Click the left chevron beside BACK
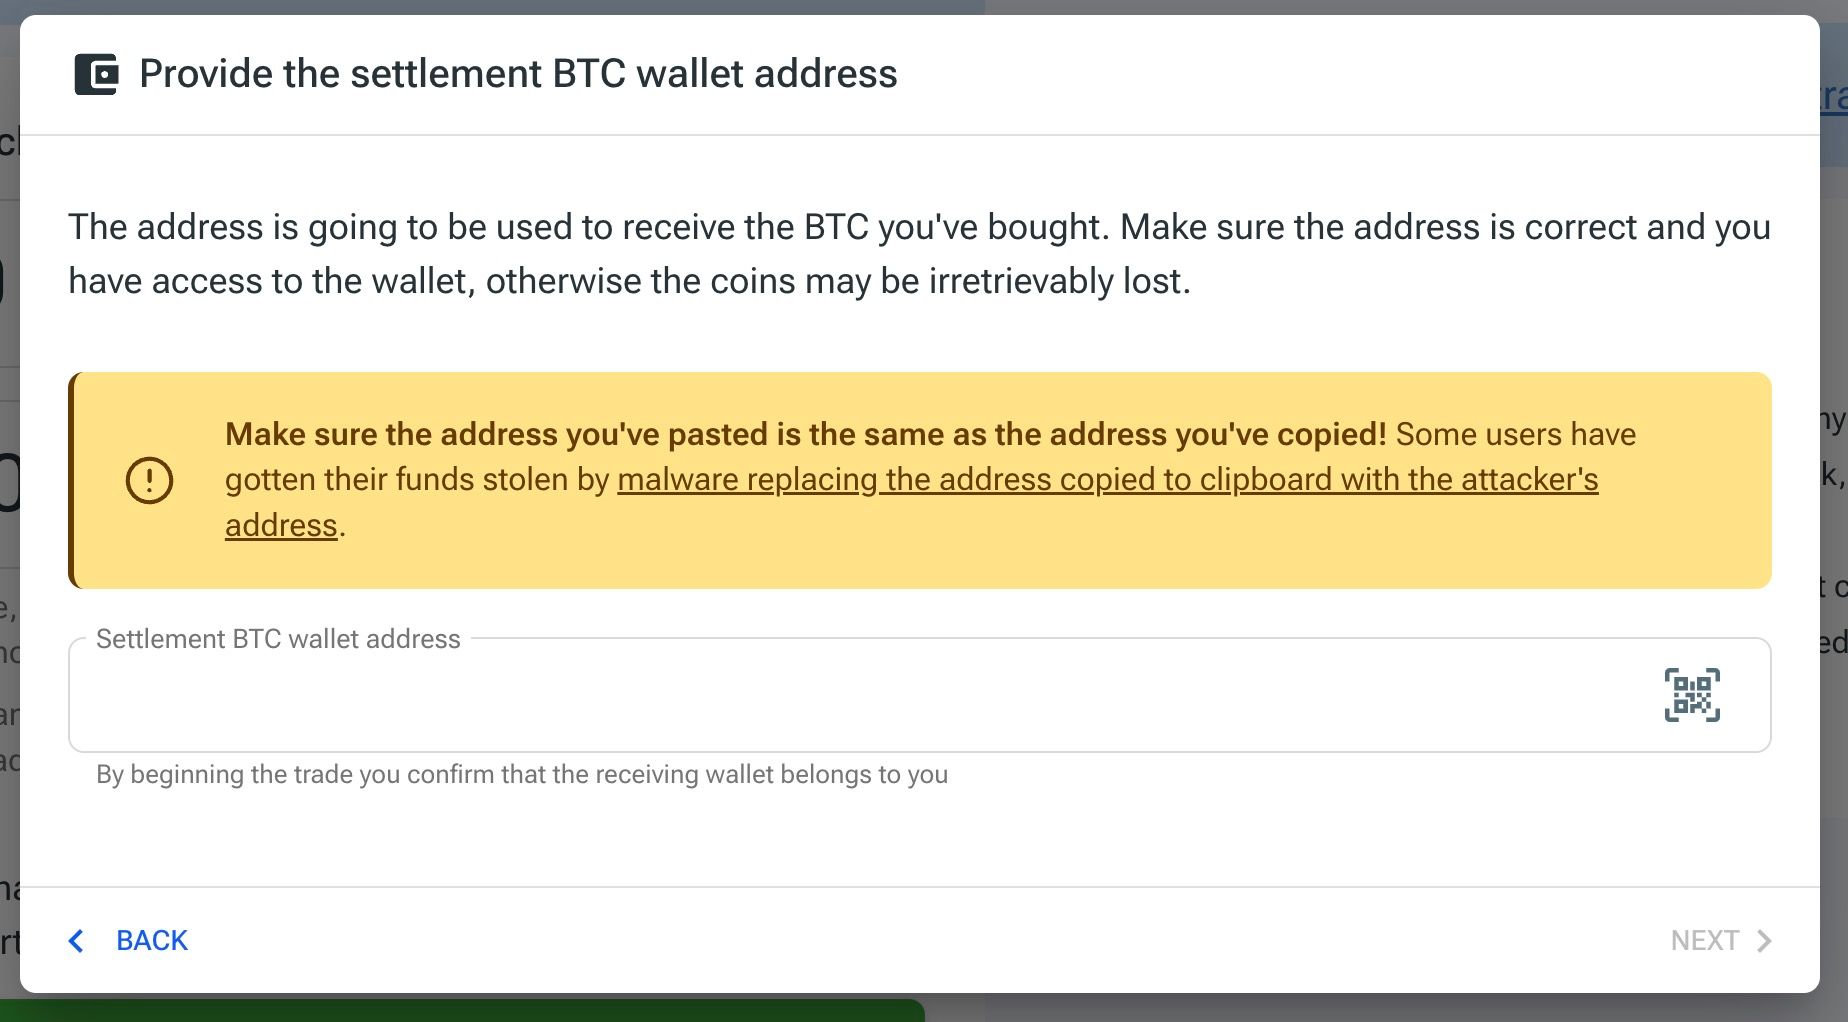The width and height of the screenshot is (1848, 1022). coord(76,941)
